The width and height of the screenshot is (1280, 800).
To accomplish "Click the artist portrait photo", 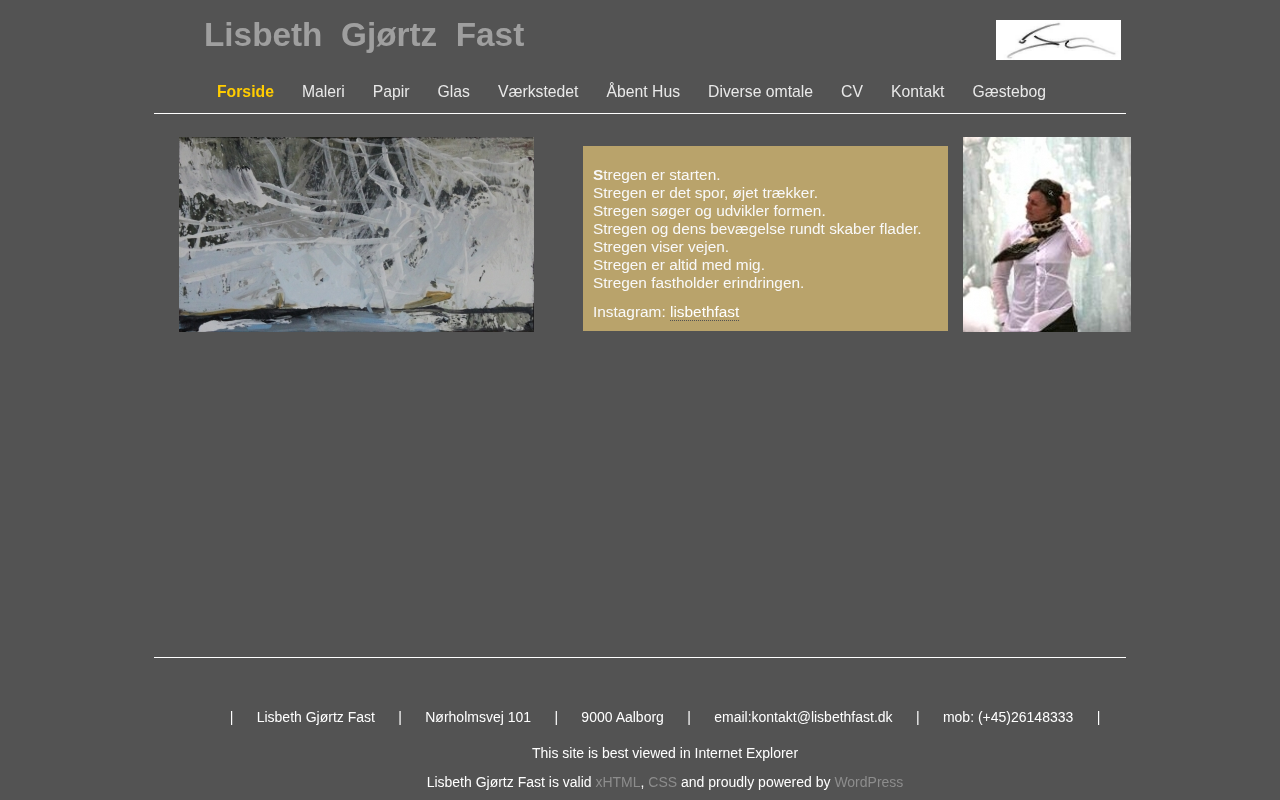I will click(1046, 234).
